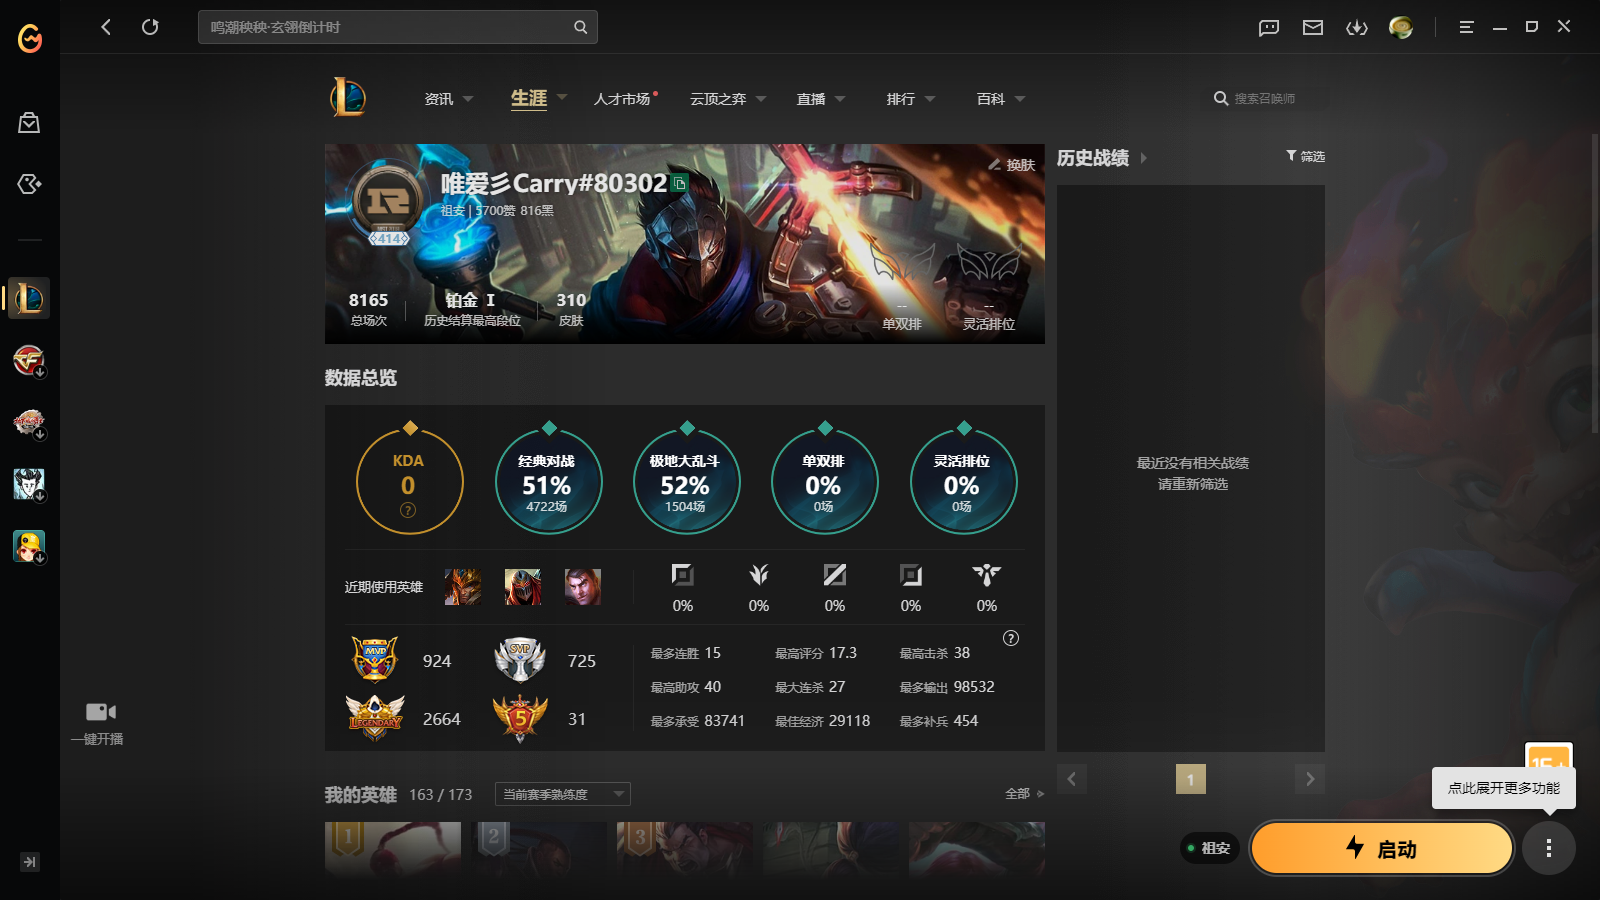Open the game library tag icon in sidebar

coord(29,184)
